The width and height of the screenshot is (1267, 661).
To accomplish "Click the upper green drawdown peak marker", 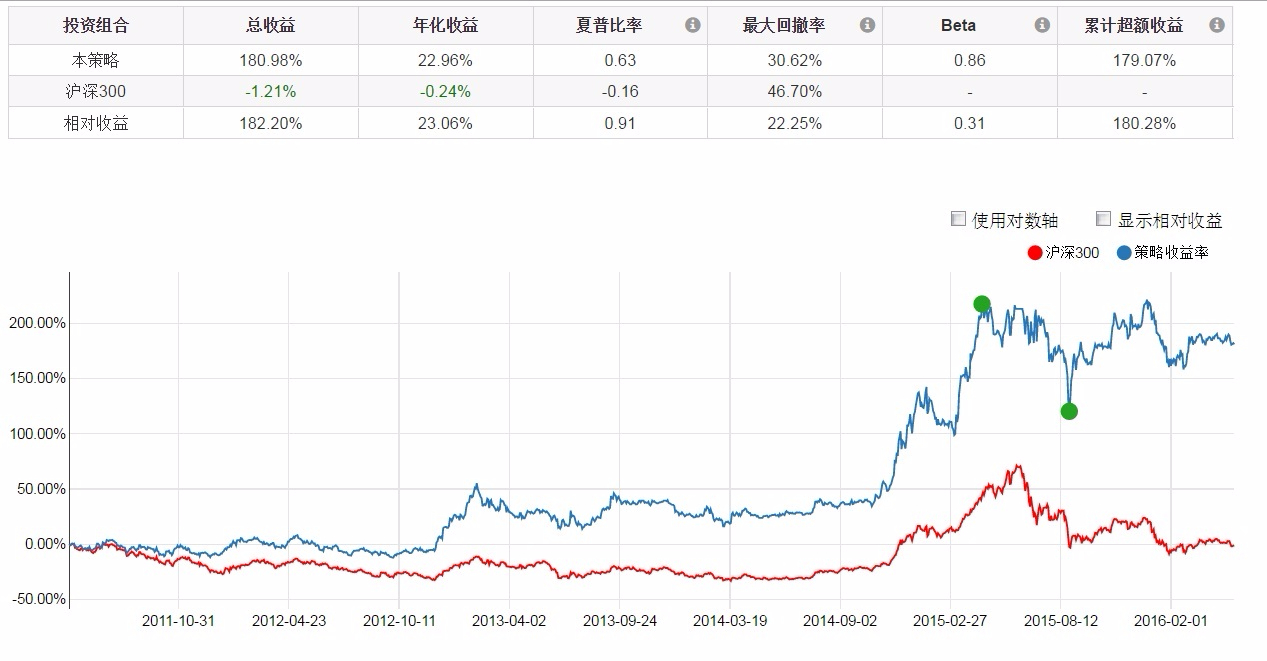I will (981, 304).
